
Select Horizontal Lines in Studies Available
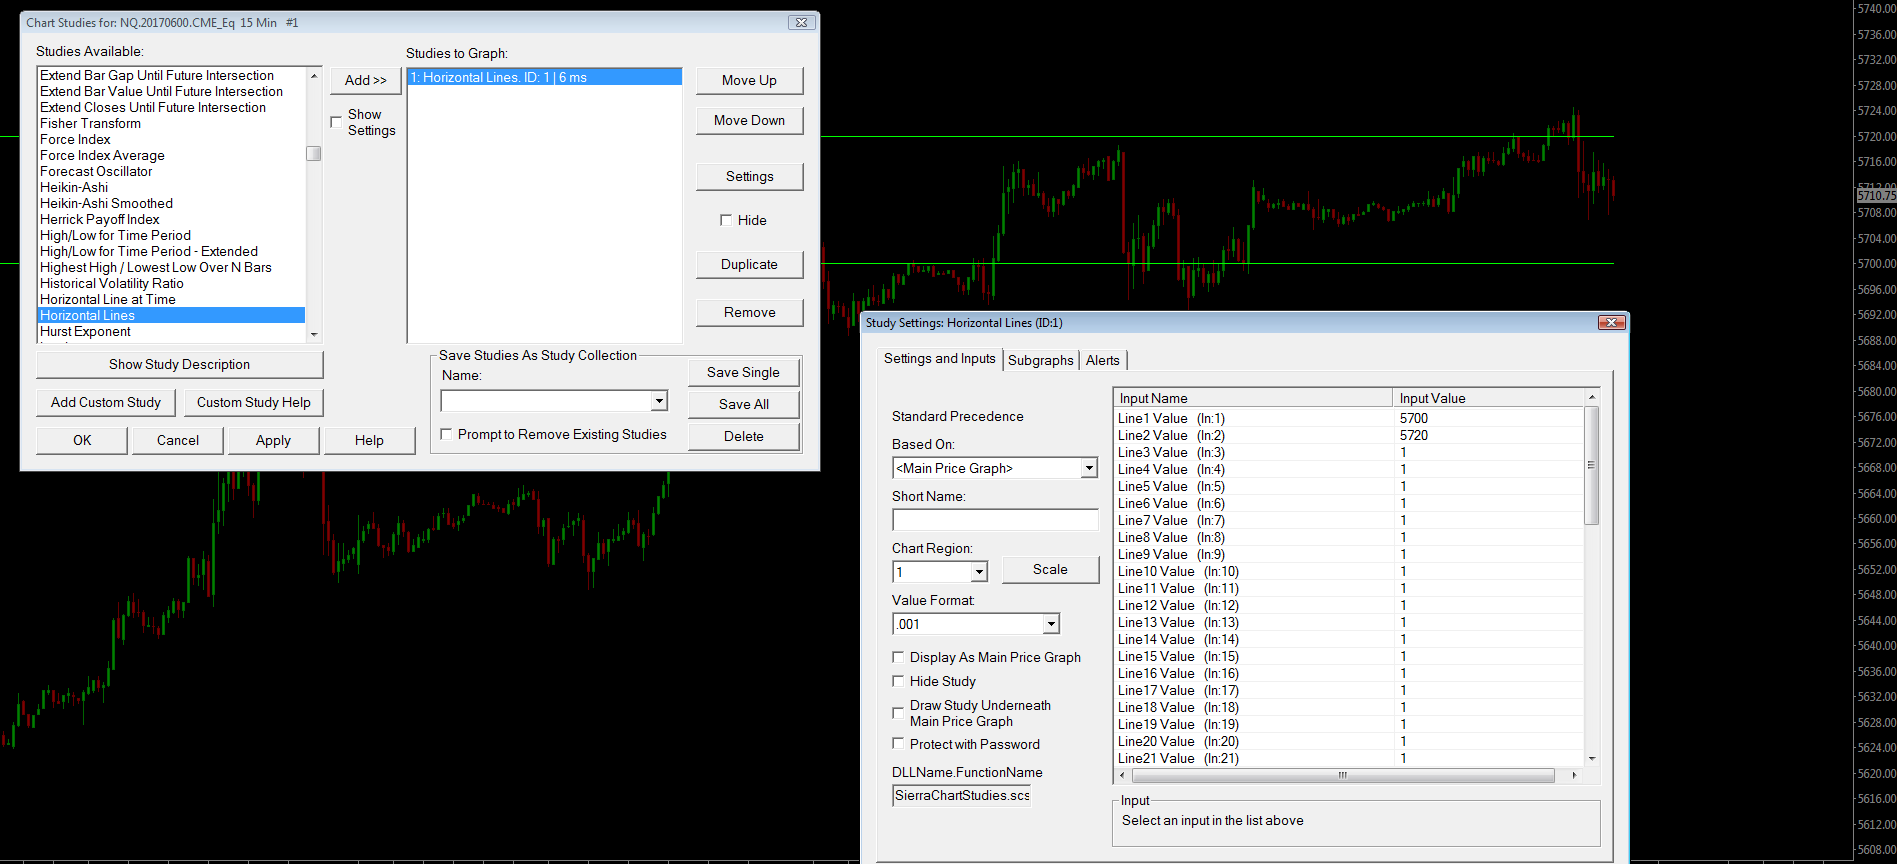click(x=171, y=315)
